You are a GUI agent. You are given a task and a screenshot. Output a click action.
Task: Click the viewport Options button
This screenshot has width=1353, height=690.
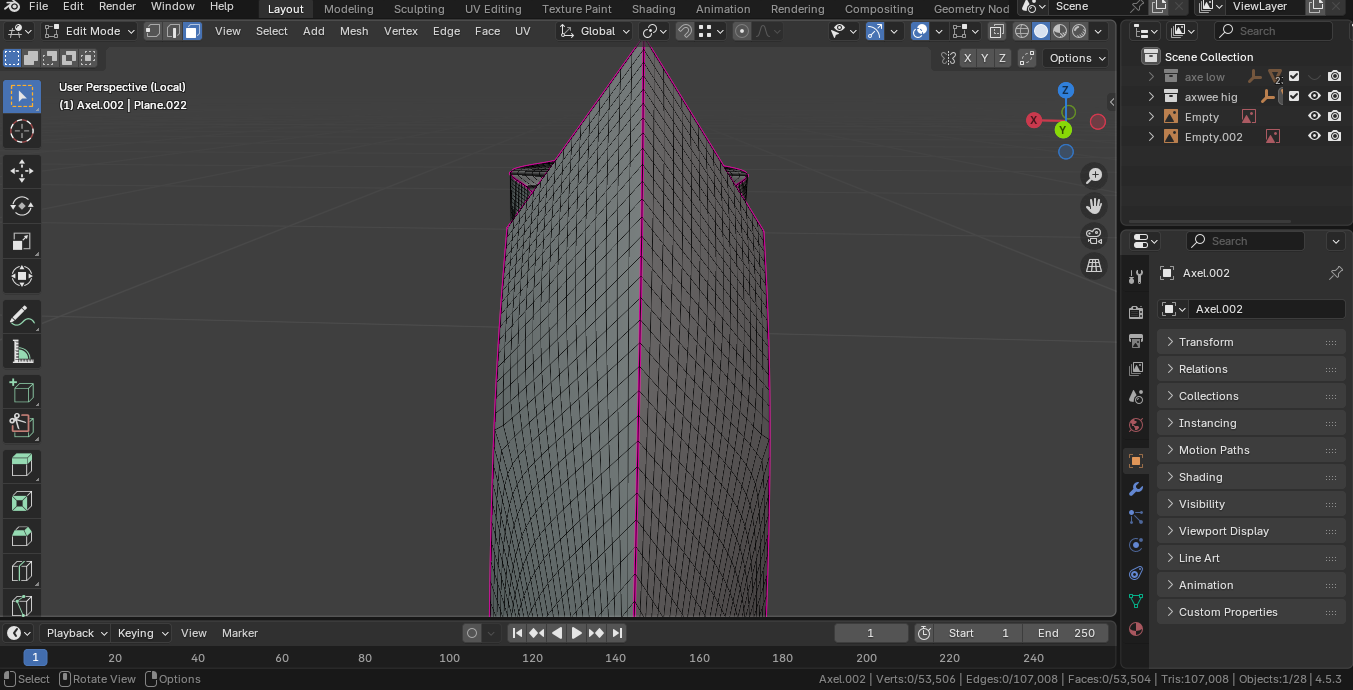(1076, 58)
